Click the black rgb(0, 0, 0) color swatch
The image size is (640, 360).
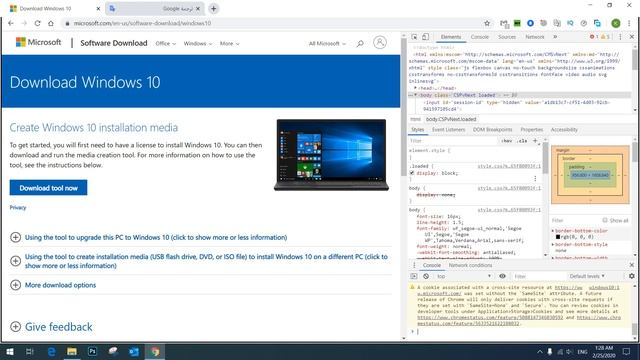point(558,237)
